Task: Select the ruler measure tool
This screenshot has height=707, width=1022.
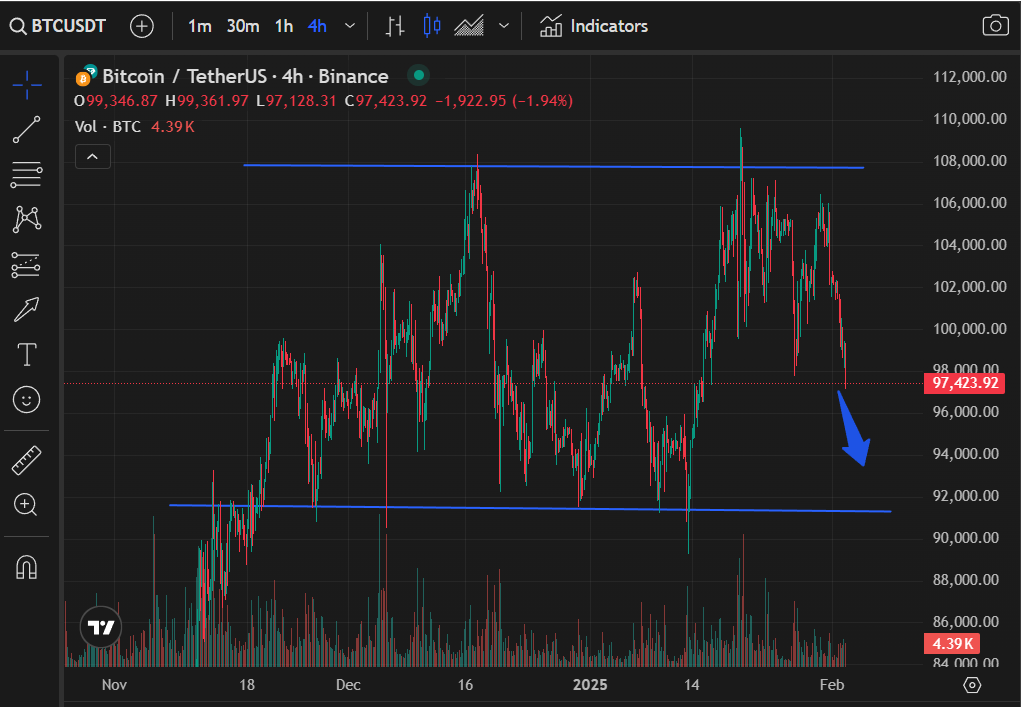Action: (27, 460)
